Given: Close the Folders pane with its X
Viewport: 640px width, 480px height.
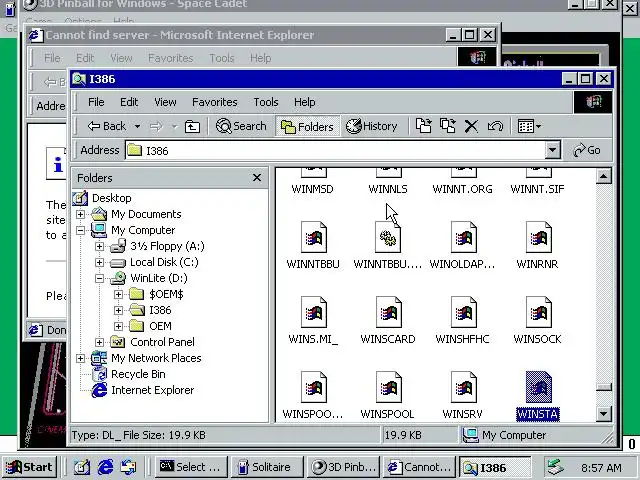Looking at the screenshot, I should [x=257, y=178].
